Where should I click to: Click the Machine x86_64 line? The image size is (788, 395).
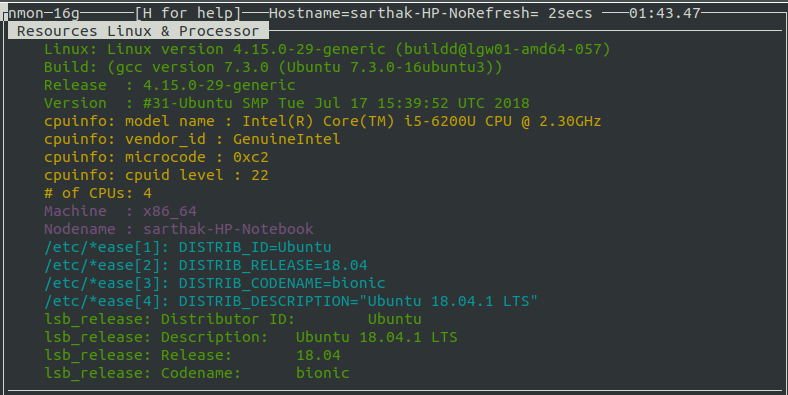point(120,212)
